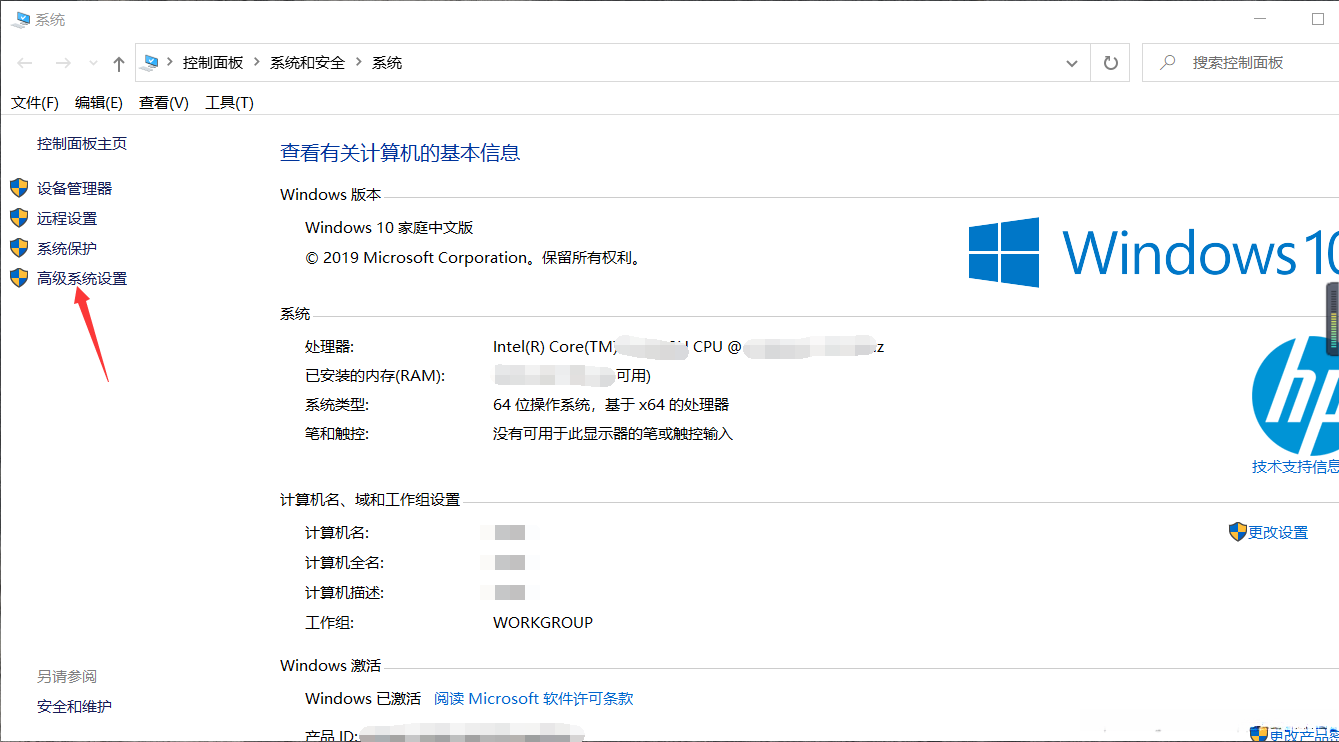Open 阅读 Microsoft 软件许可条款 link
The width and height of the screenshot is (1339, 742).
[x=534, y=699]
